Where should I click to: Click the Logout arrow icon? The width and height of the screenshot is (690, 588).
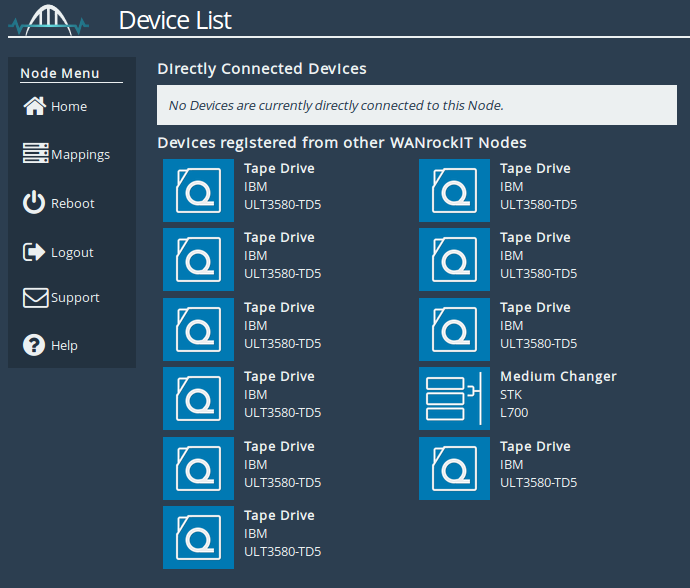tap(34, 252)
